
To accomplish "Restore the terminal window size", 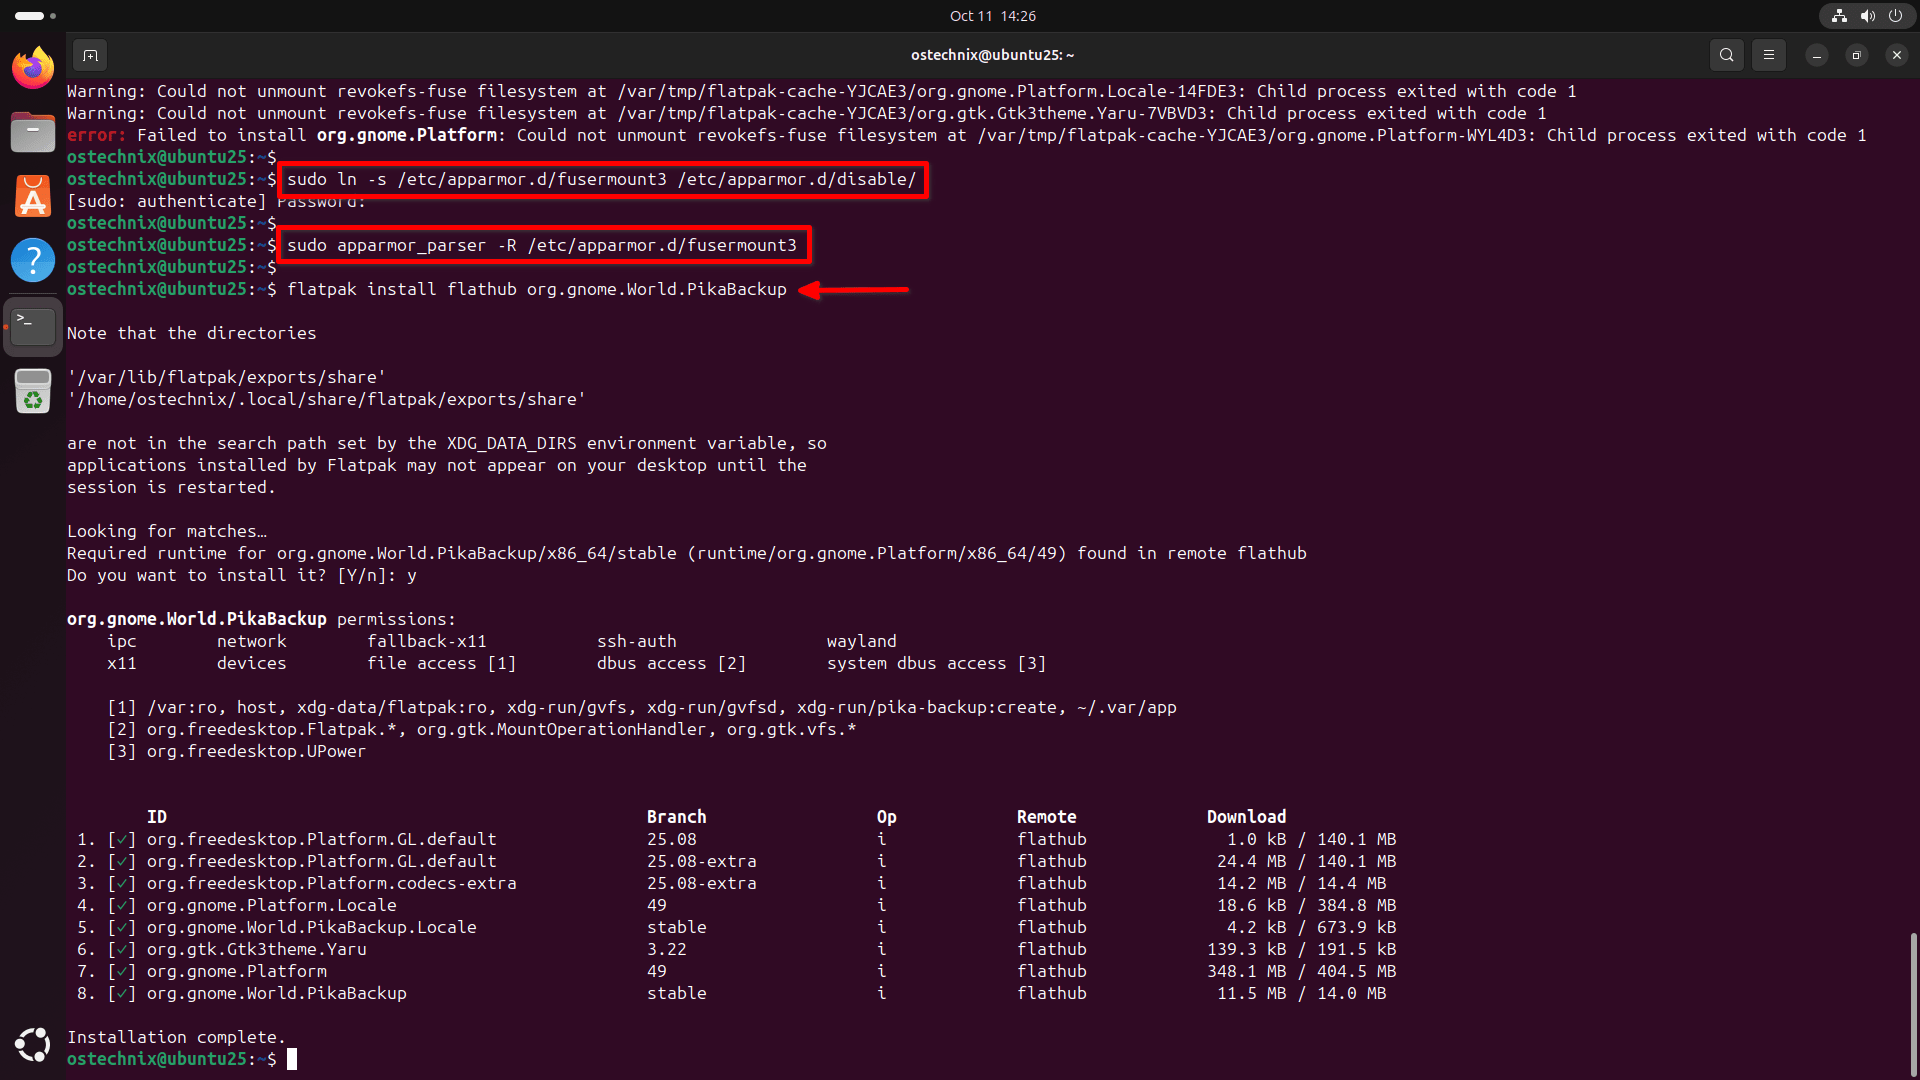I will point(1857,55).
